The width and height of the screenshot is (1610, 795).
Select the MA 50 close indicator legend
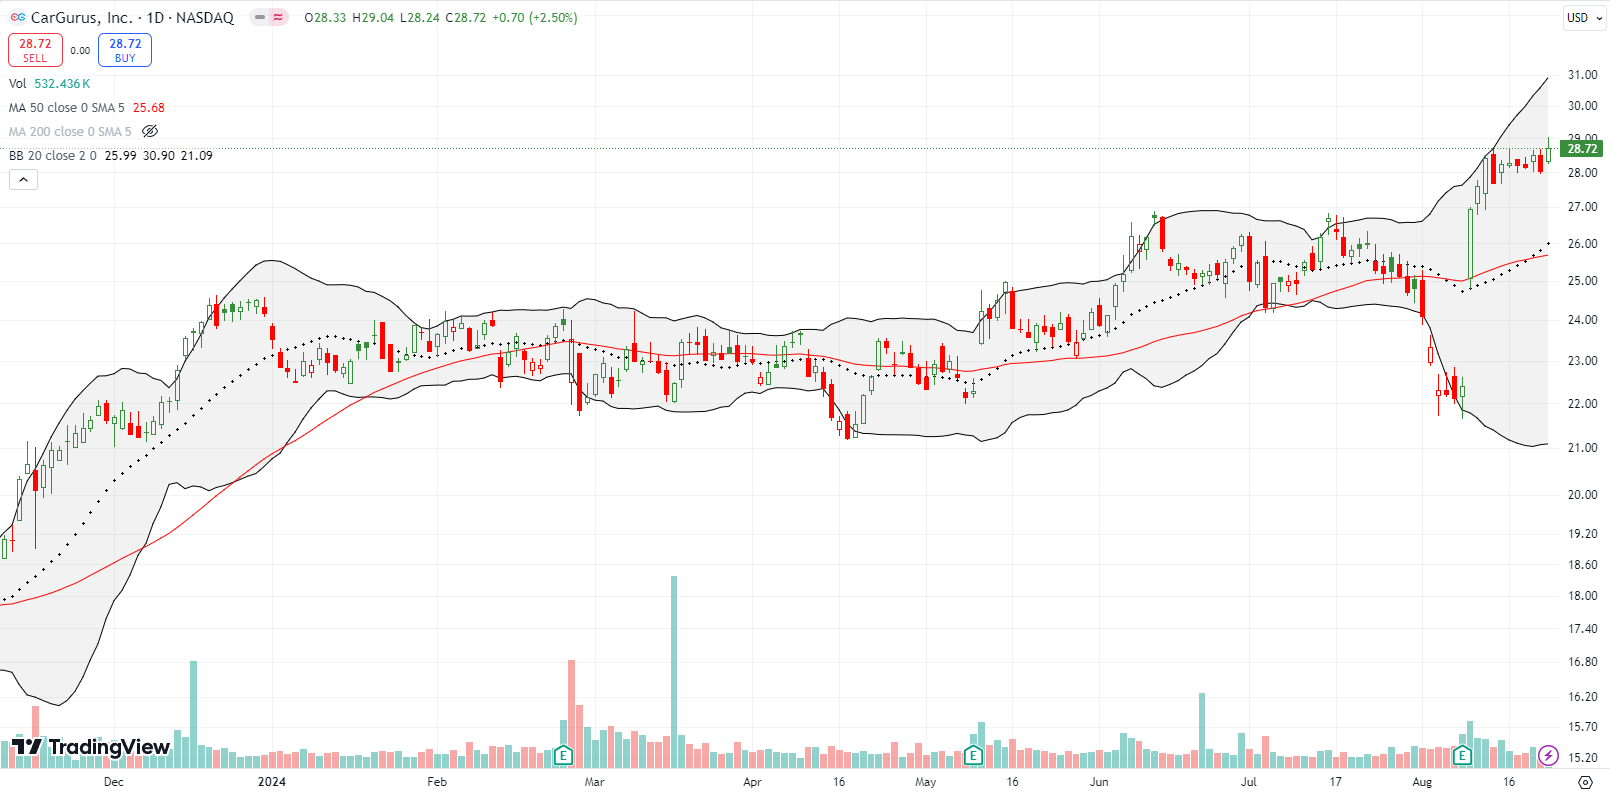(67, 108)
